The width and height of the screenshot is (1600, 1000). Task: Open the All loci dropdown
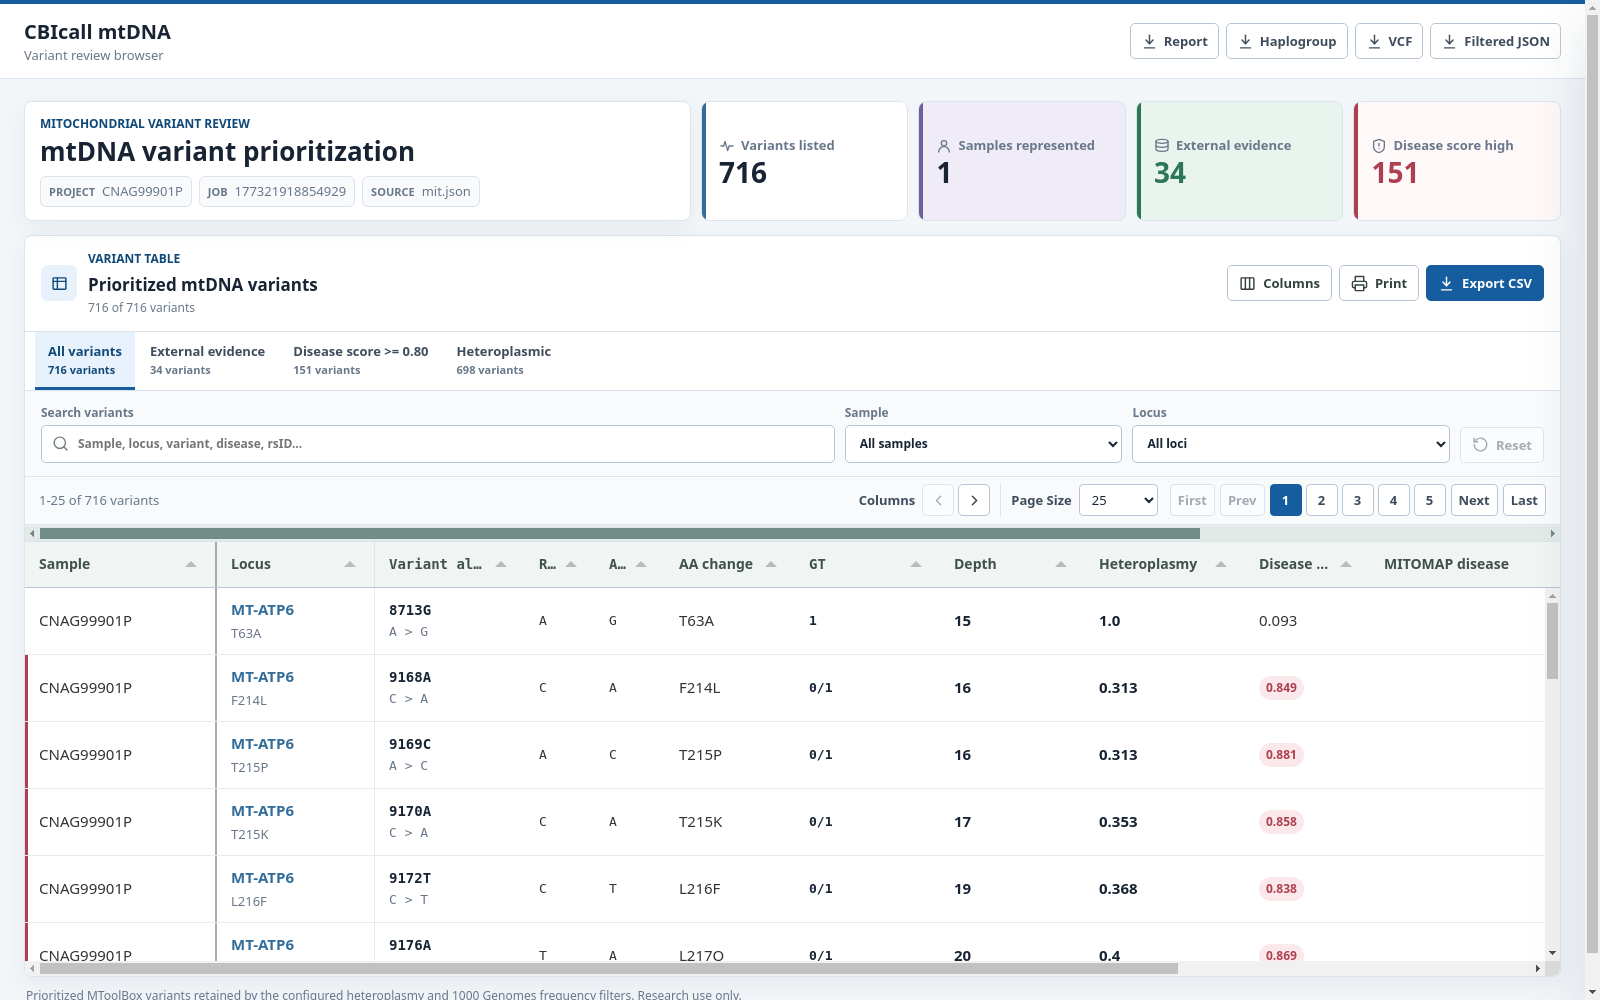click(1291, 444)
